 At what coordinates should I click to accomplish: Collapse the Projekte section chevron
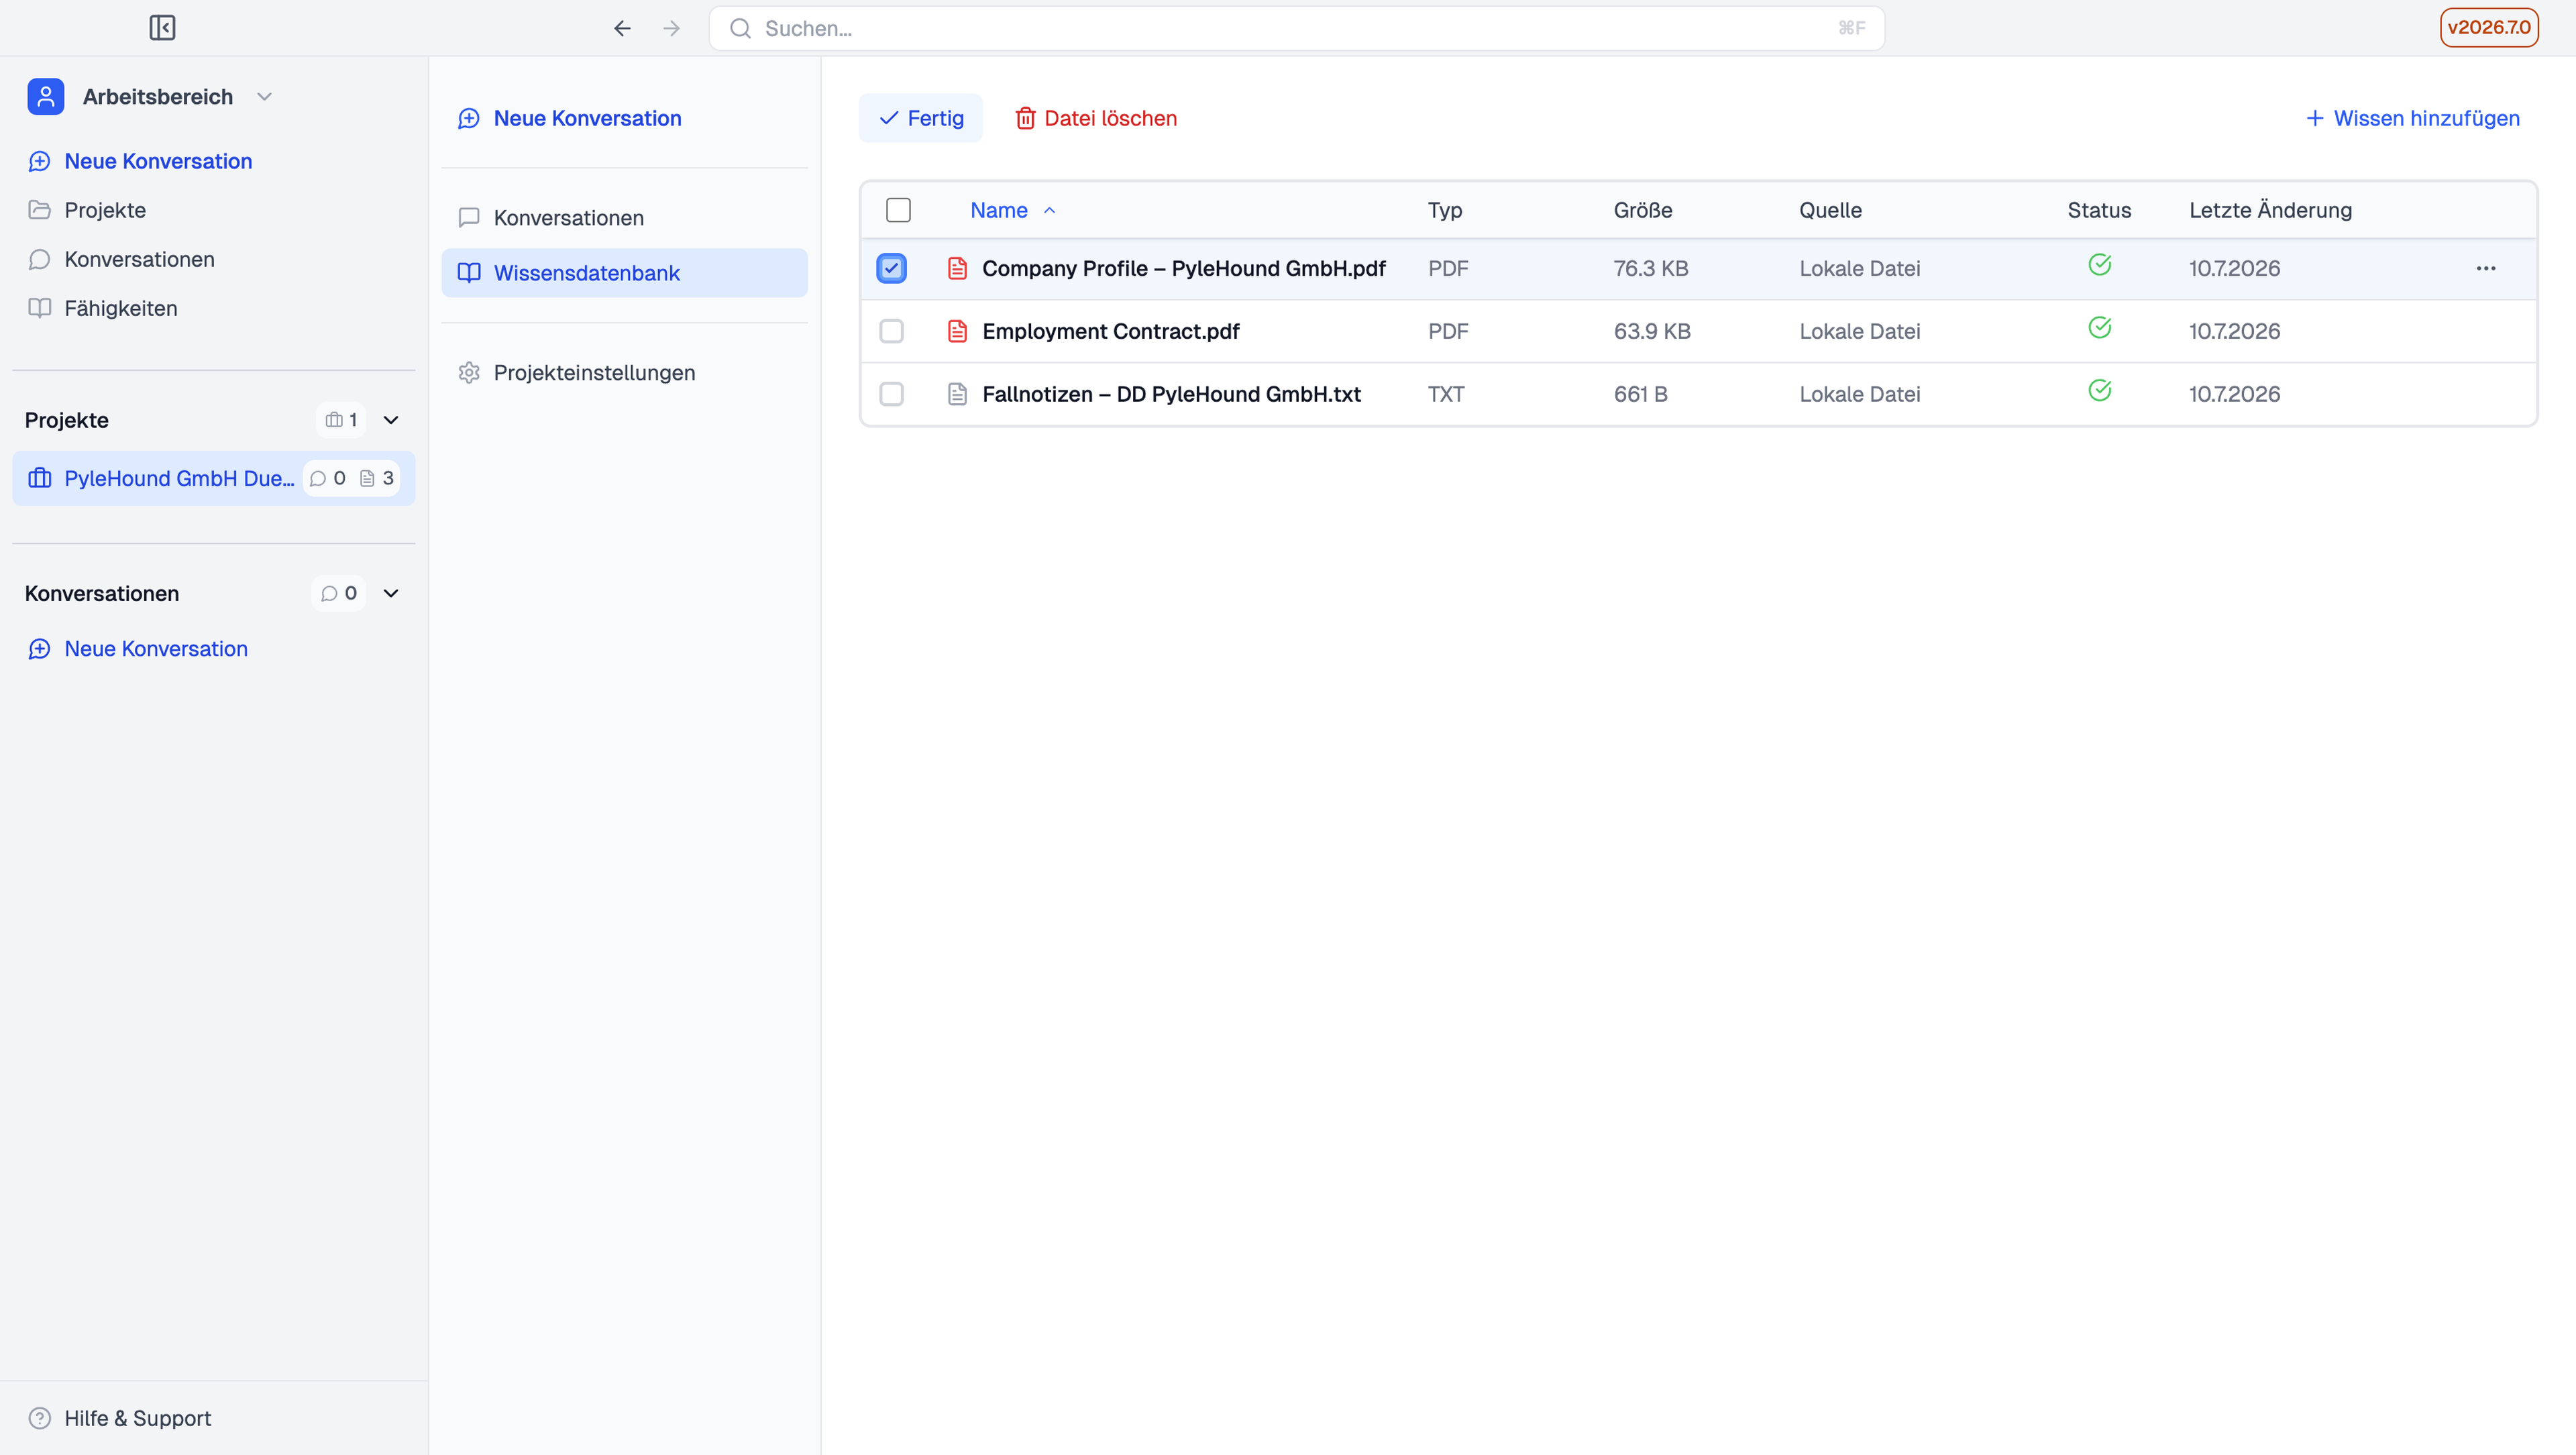click(391, 420)
